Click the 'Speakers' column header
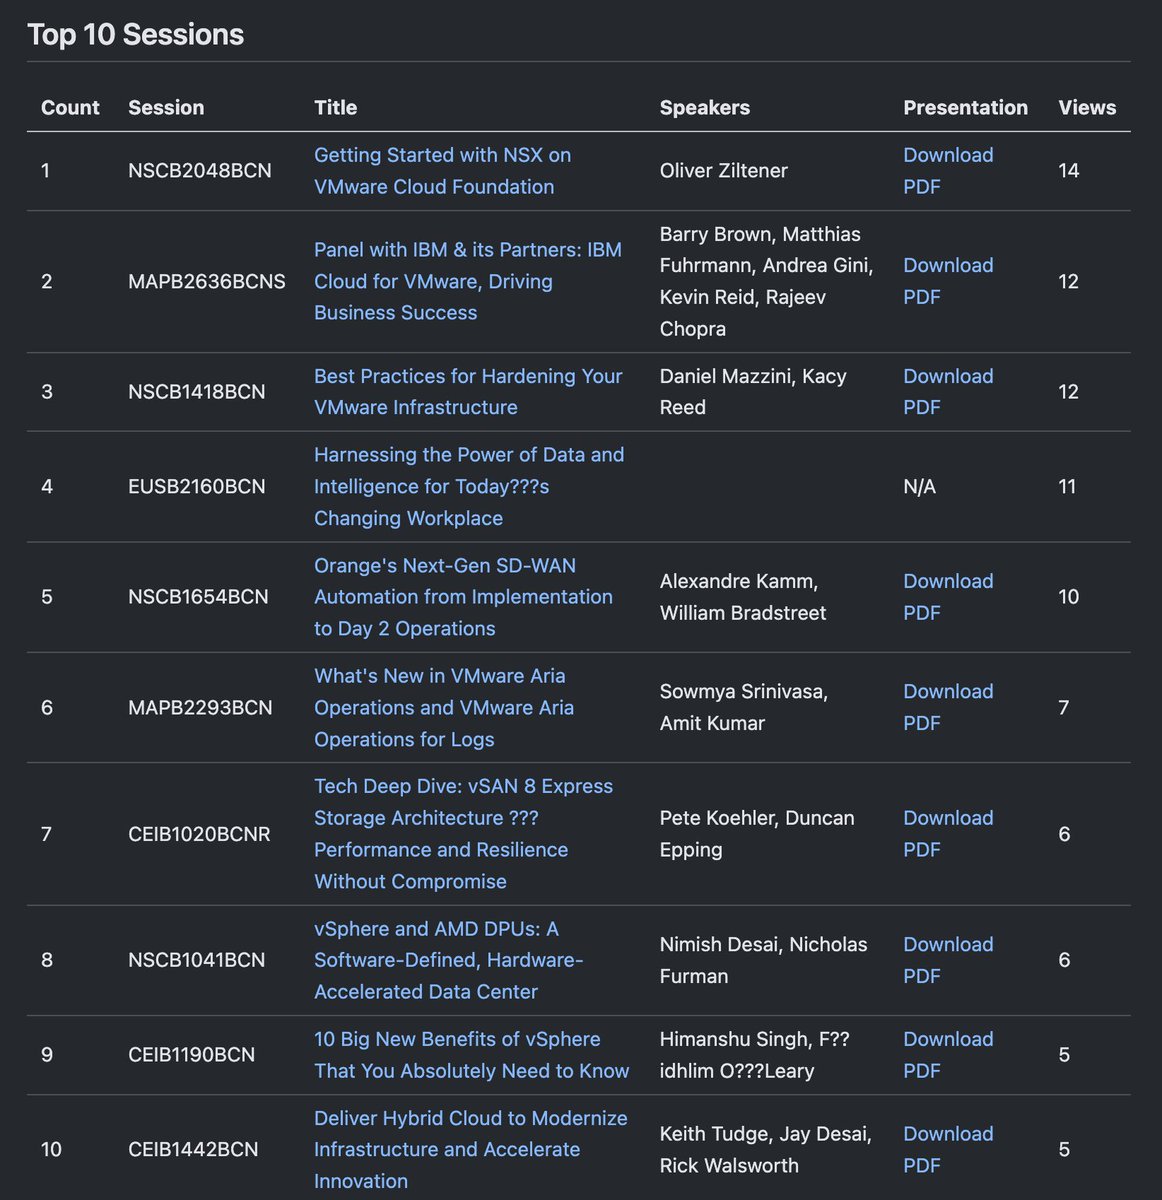Screen dimensions: 1162x1200 point(705,107)
